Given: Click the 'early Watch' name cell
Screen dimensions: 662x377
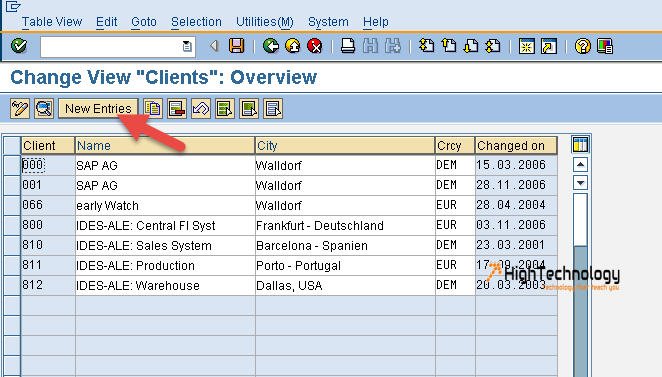Looking at the screenshot, I should [165, 205].
